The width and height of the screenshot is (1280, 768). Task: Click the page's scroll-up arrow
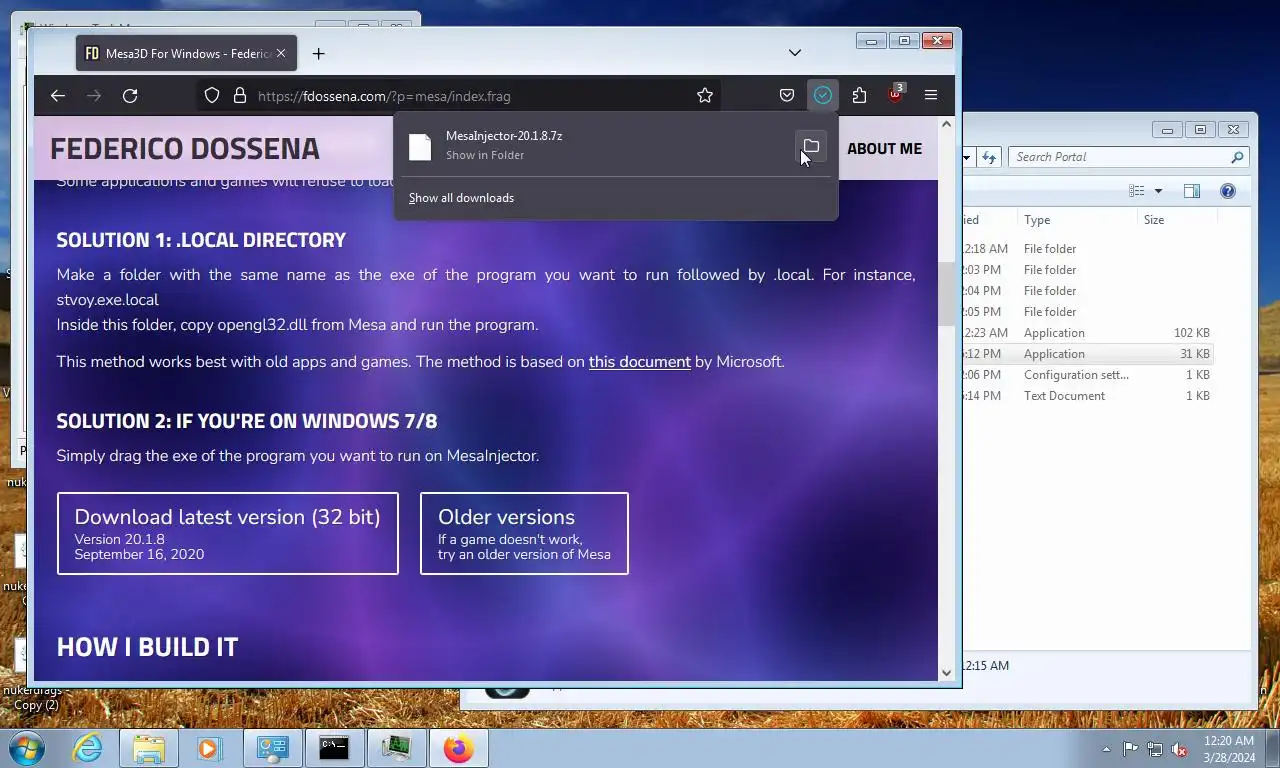[x=946, y=125]
